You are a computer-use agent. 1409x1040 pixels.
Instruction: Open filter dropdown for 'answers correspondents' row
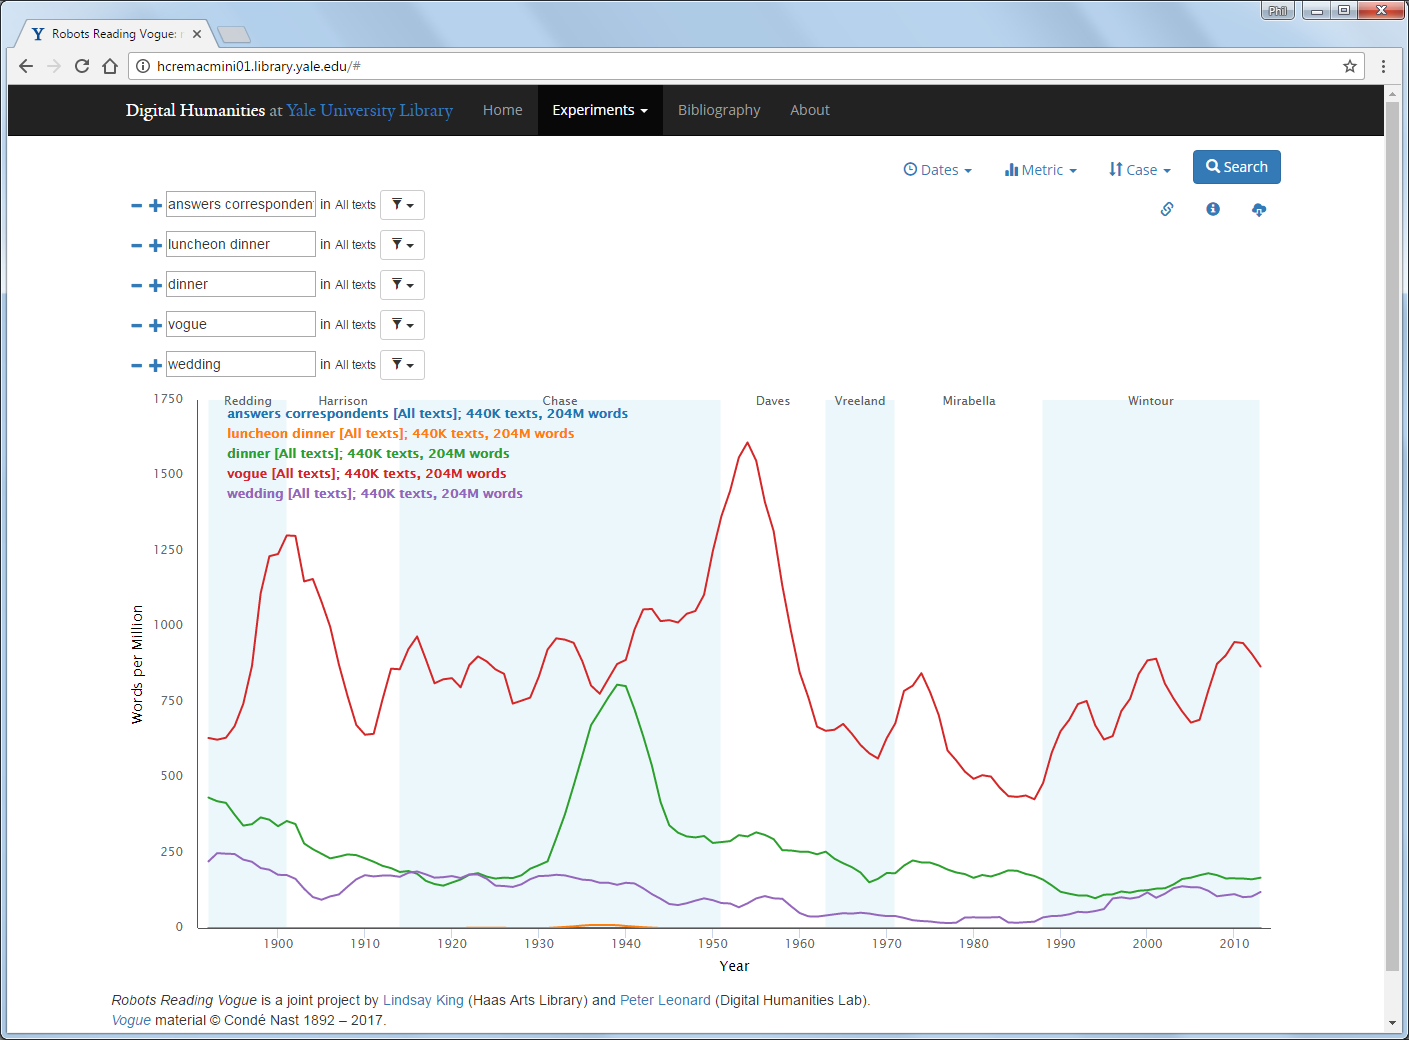pyautogui.click(x=402, y=205)
